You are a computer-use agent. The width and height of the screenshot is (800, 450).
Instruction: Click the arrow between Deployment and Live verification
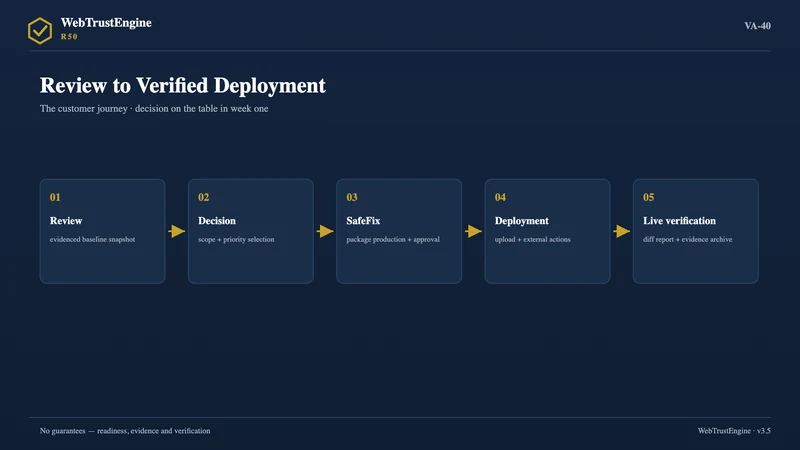[621, 231]
